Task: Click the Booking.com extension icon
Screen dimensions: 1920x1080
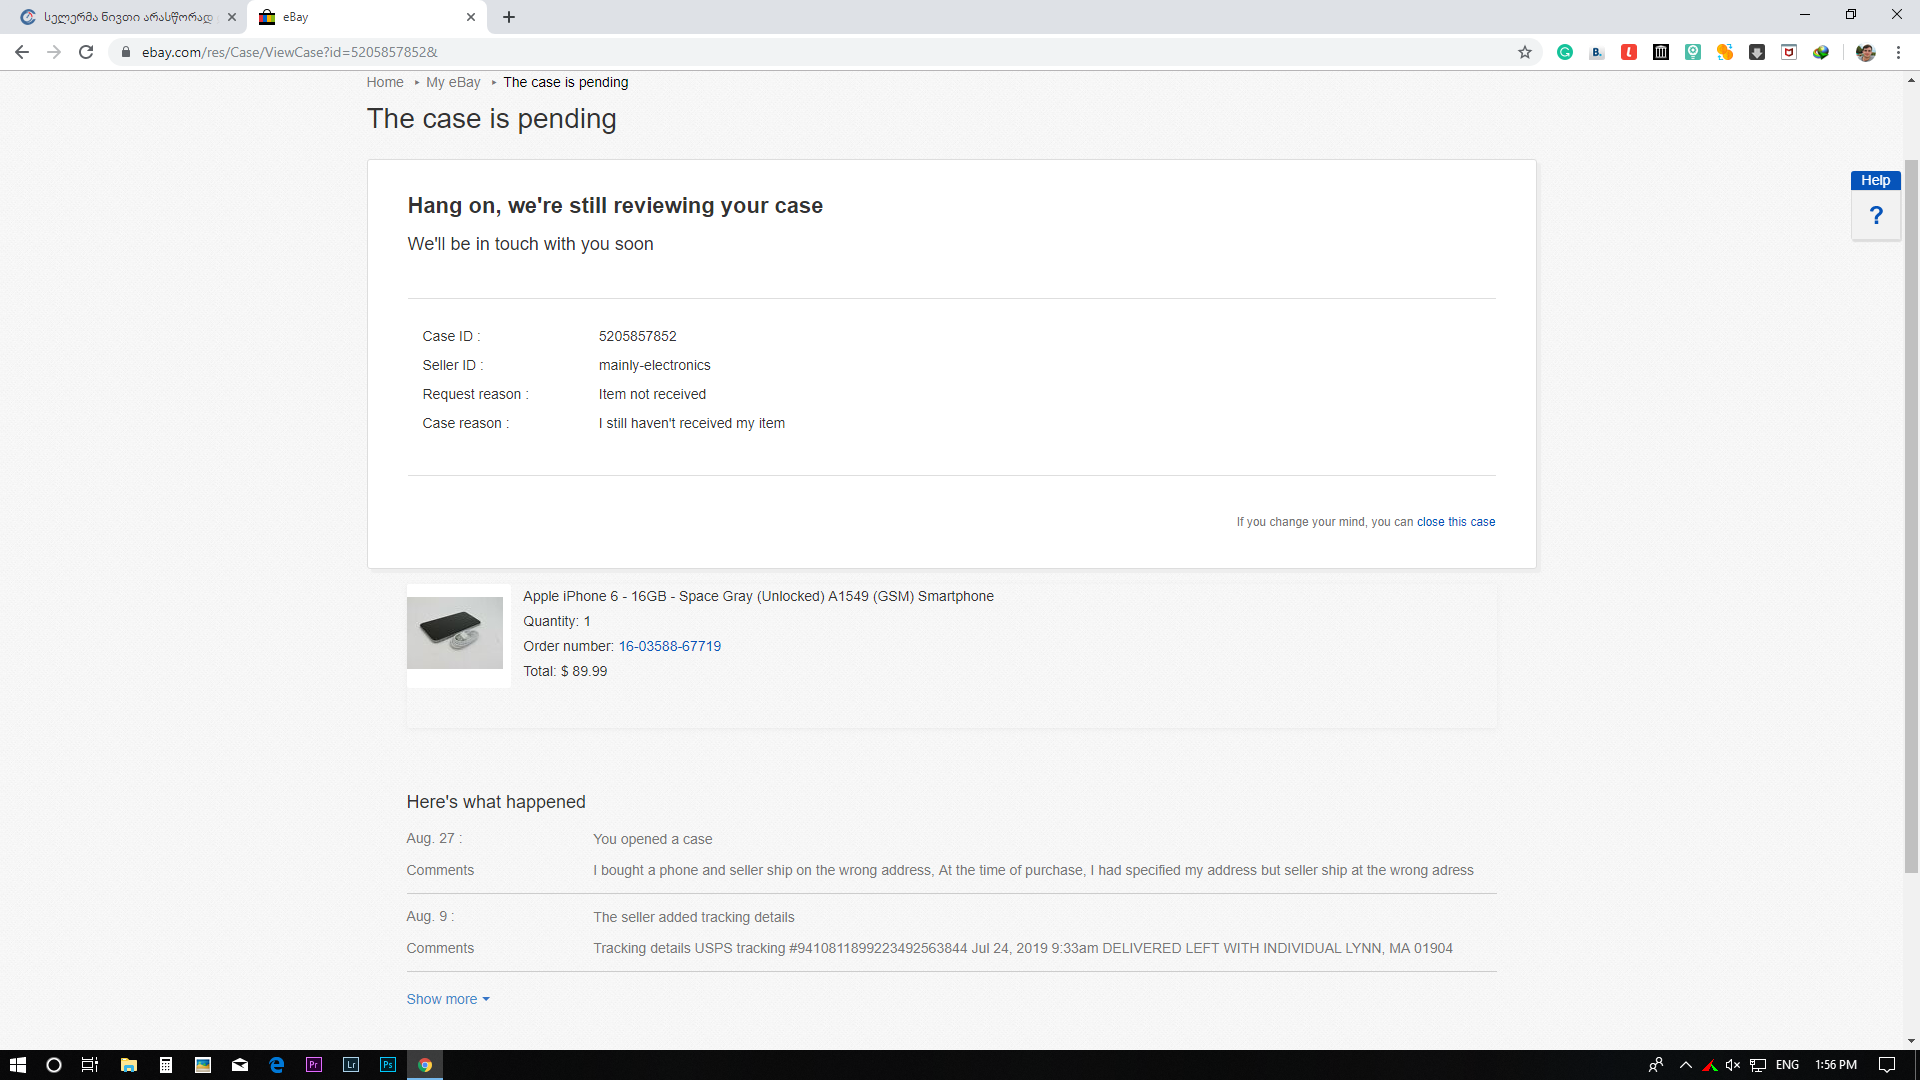Action: point(1597,52)
